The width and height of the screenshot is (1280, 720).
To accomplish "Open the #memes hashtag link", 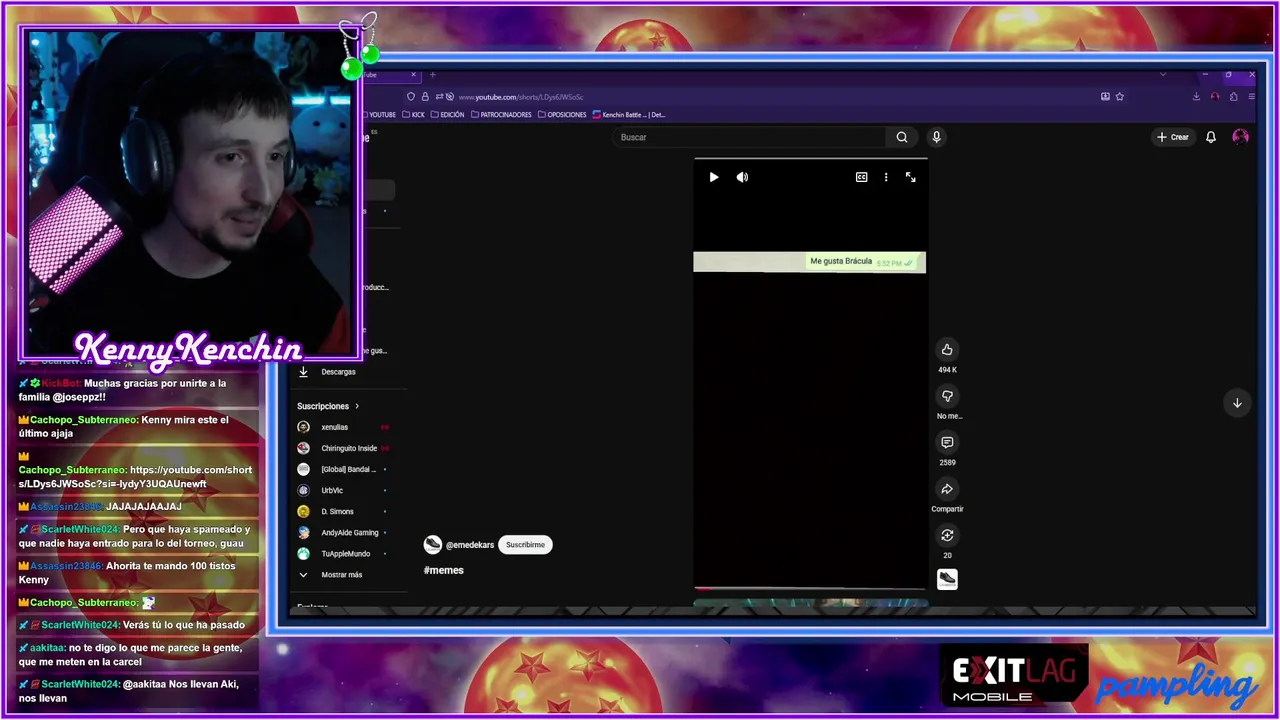I will 444,570.
